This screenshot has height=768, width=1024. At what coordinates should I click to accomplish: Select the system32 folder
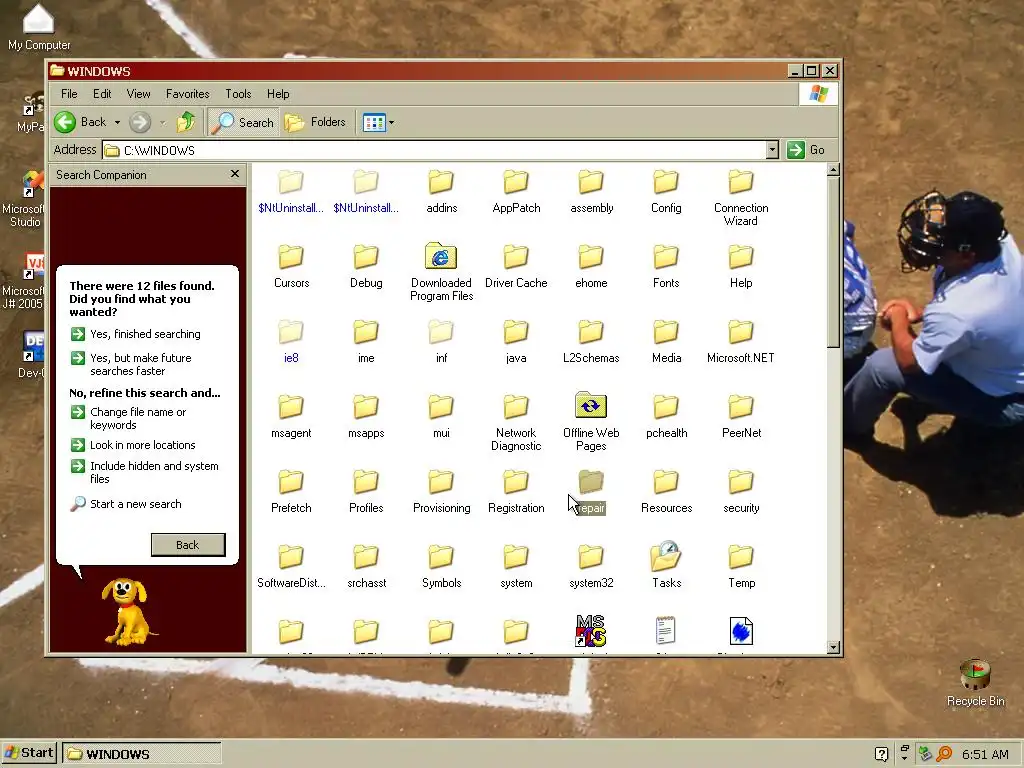click(591, 567)
